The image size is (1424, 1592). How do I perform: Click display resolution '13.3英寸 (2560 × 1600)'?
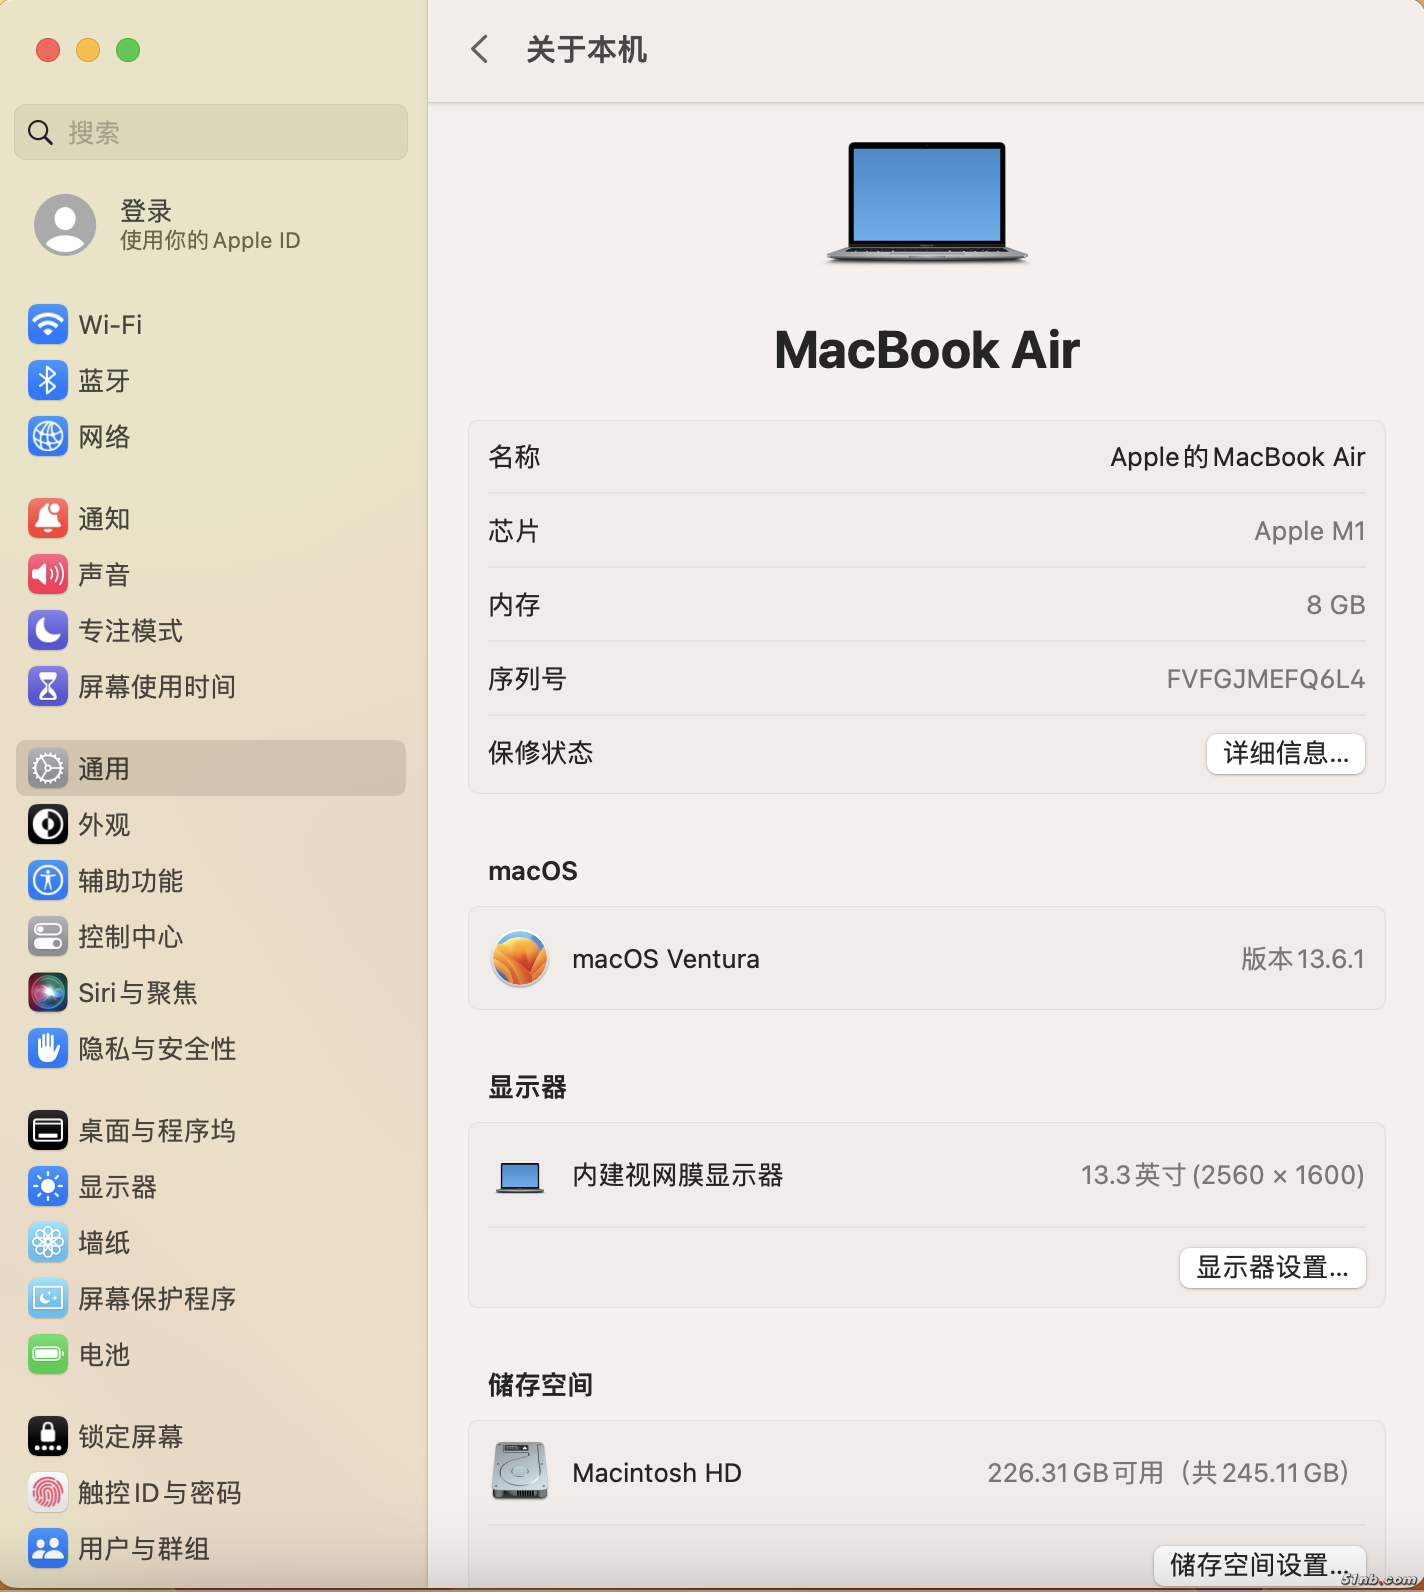pyautogui.click(x=1223, y=1175)
